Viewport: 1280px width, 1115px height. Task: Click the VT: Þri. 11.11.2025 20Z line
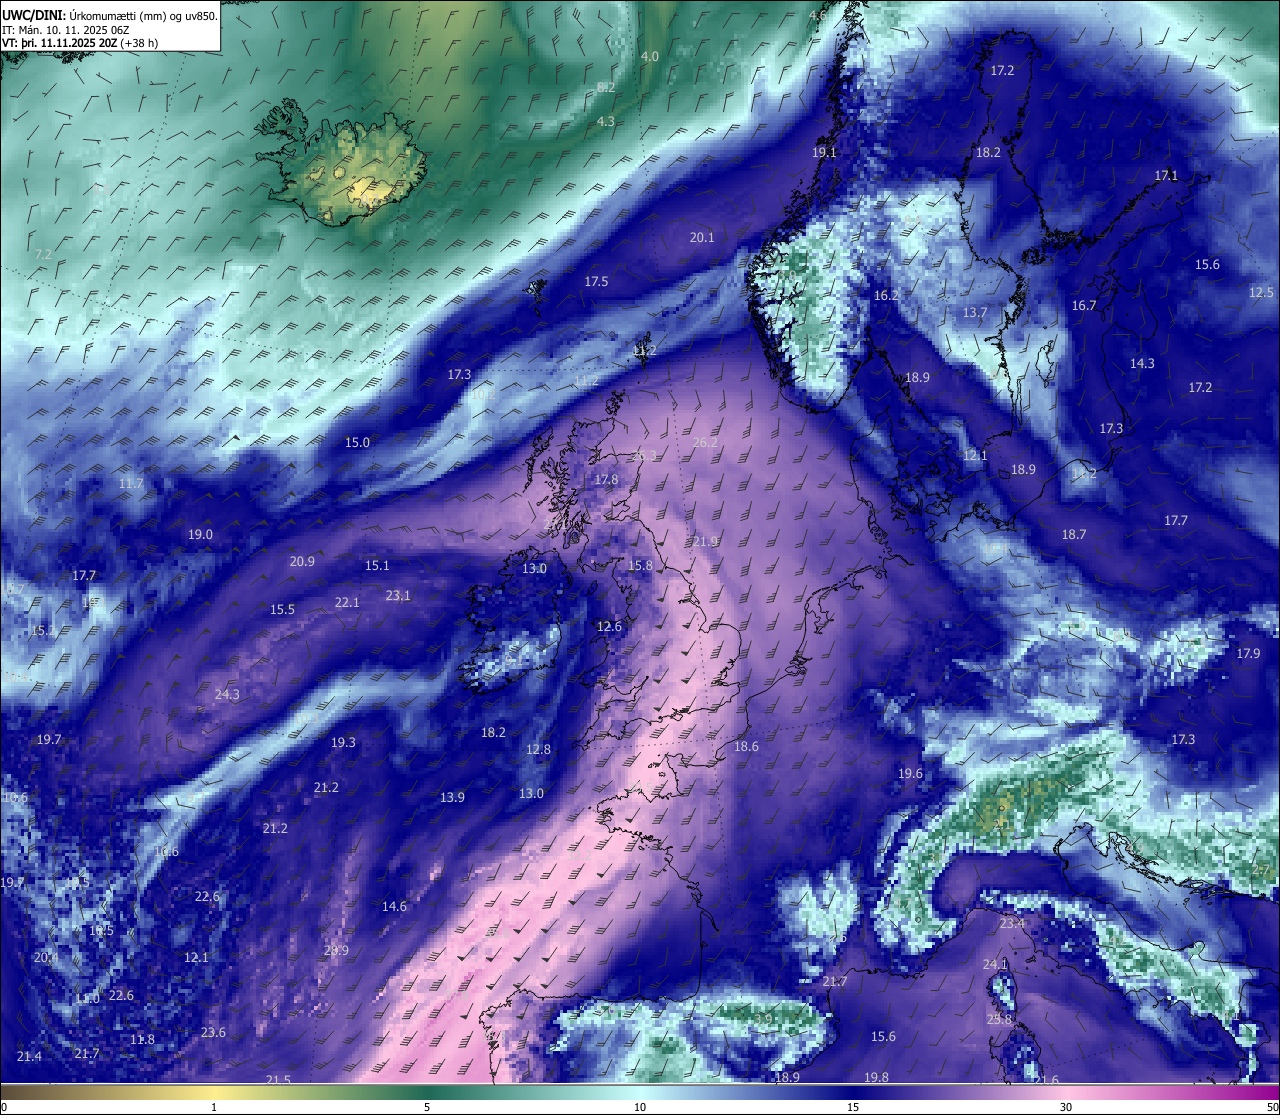coord(80,43)
